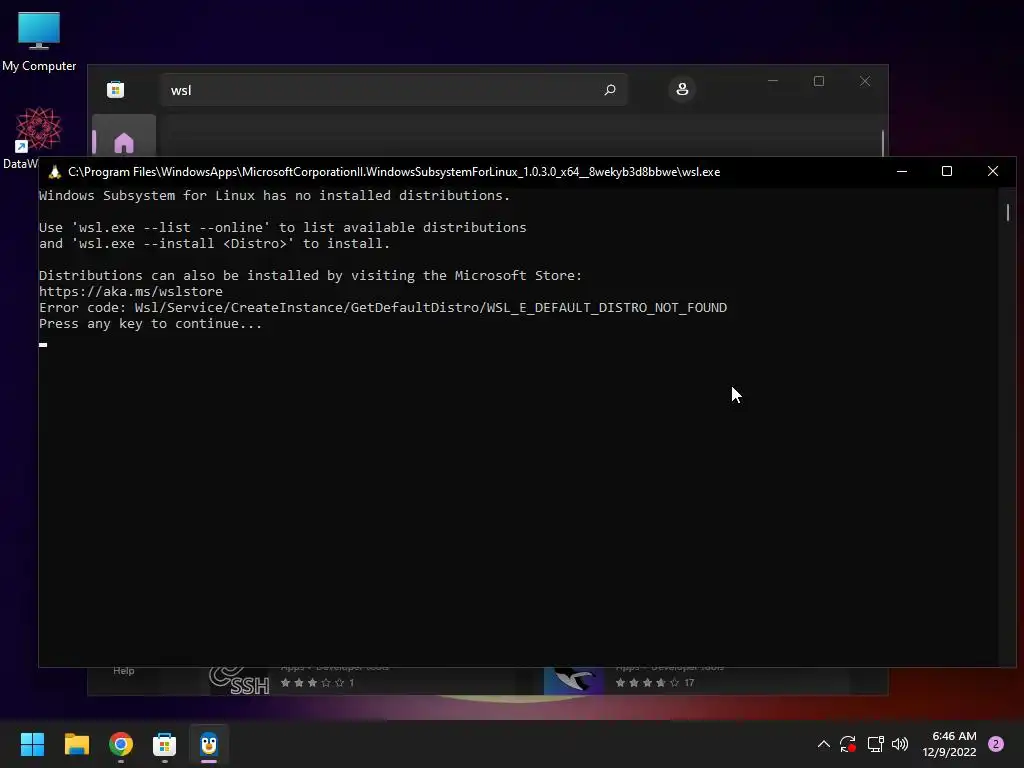This screenshot has height=768, width=1024.
Task: Switch to Google Chrome in the taskbar
Action: click(x=121, y=744)
